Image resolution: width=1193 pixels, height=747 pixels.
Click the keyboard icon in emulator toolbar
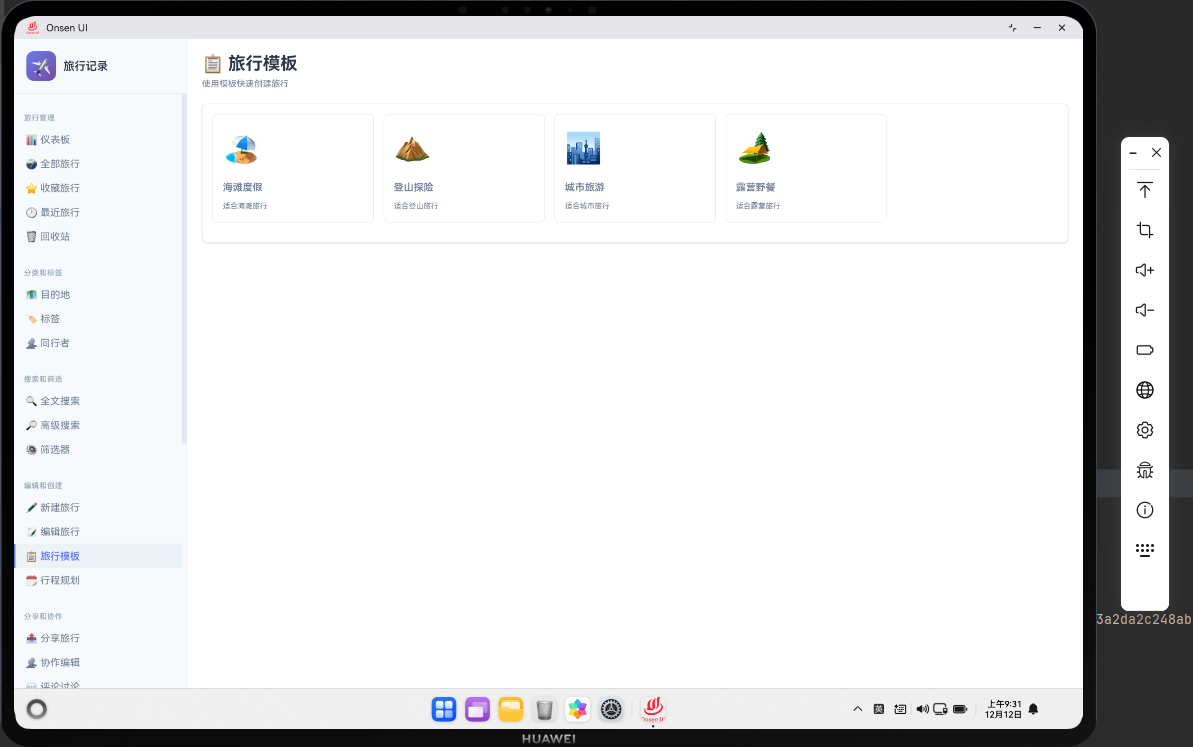pos(1144,550)
